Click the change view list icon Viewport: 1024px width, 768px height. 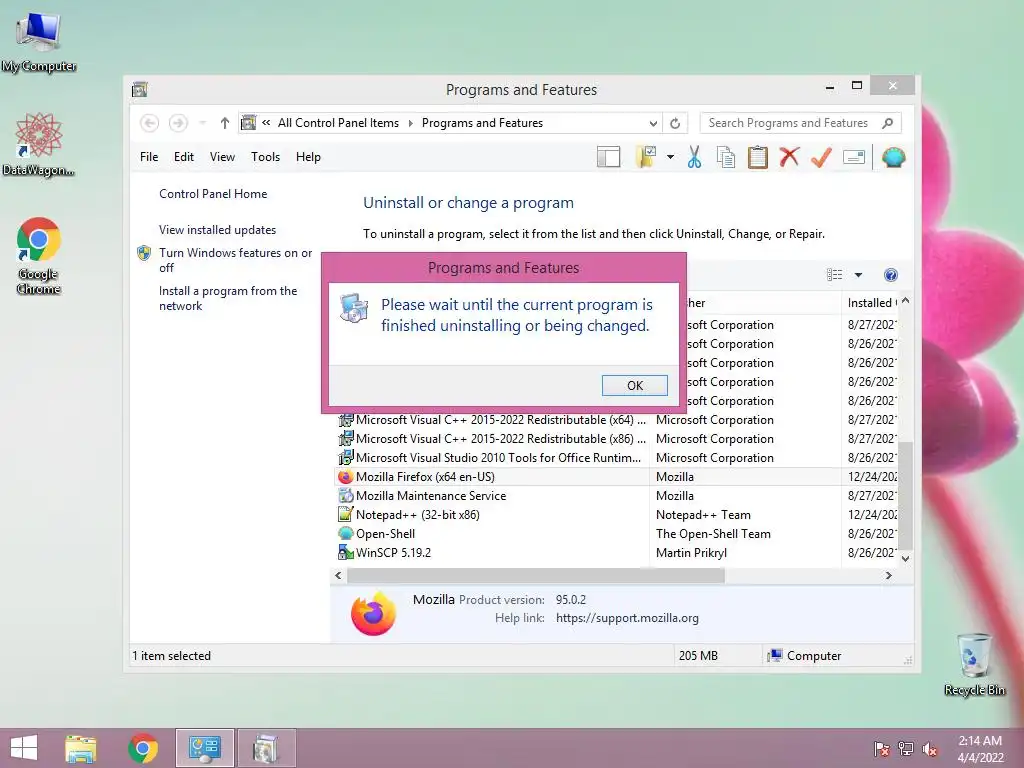(835, 275)
